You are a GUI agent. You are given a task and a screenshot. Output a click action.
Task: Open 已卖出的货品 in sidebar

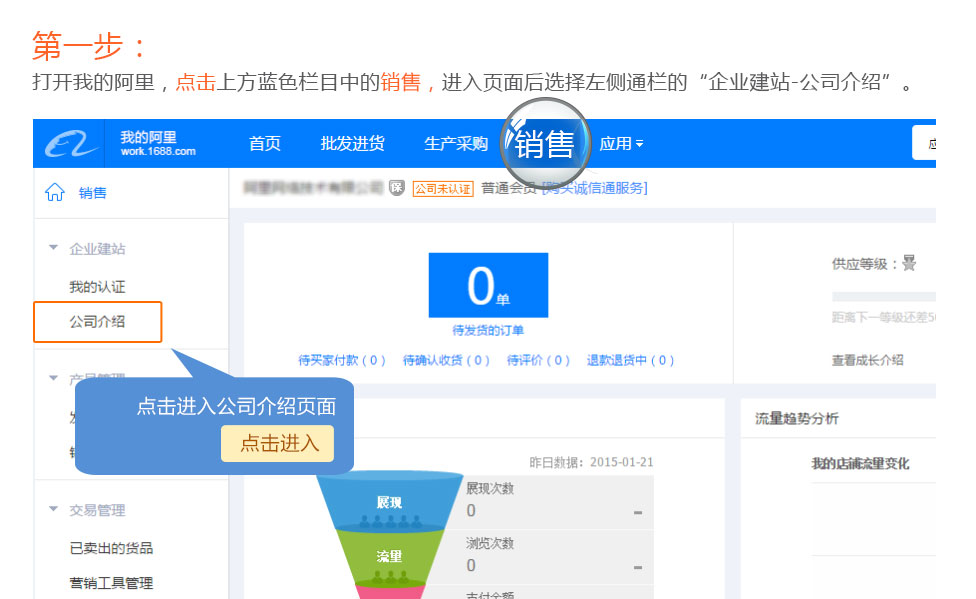click(111, 548)
